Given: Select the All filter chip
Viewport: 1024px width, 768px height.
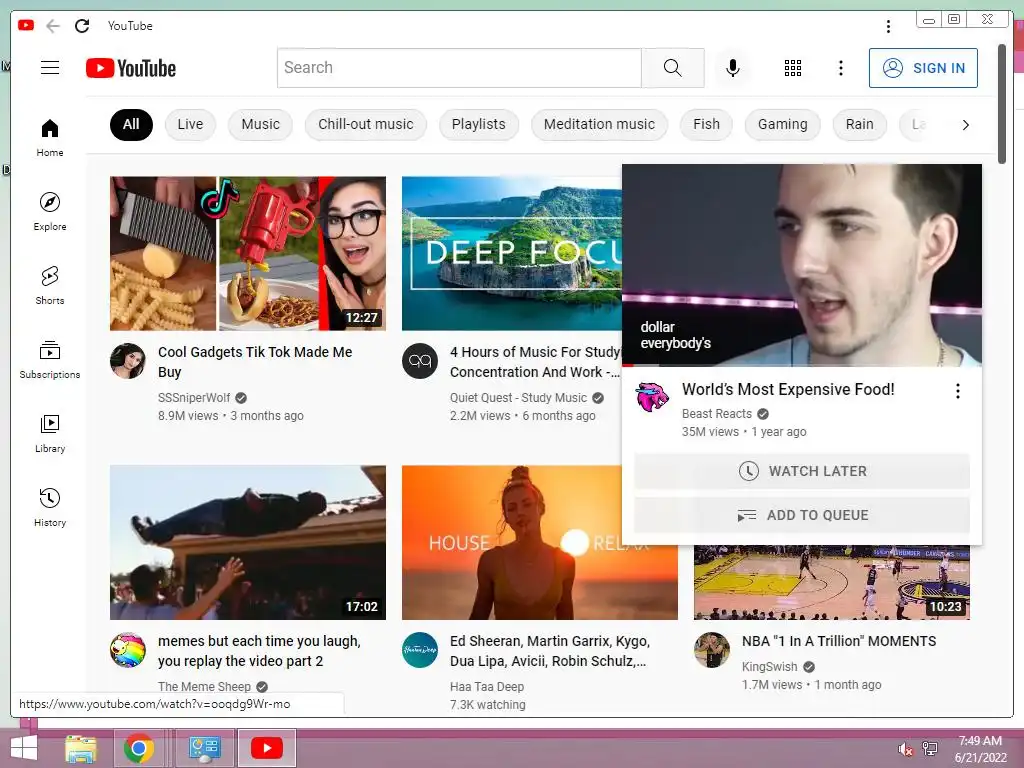Looking at the screenshot, I should (x=131, y=125).
